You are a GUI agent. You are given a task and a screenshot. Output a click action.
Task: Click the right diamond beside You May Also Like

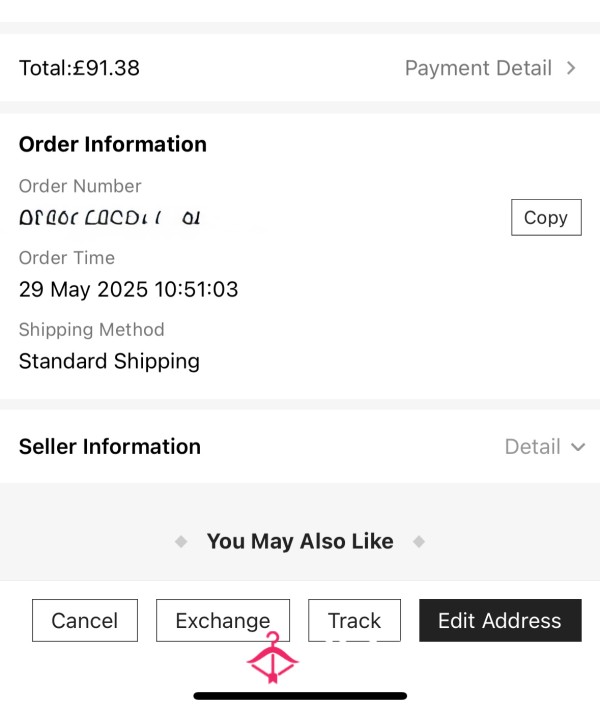(419, 541)
